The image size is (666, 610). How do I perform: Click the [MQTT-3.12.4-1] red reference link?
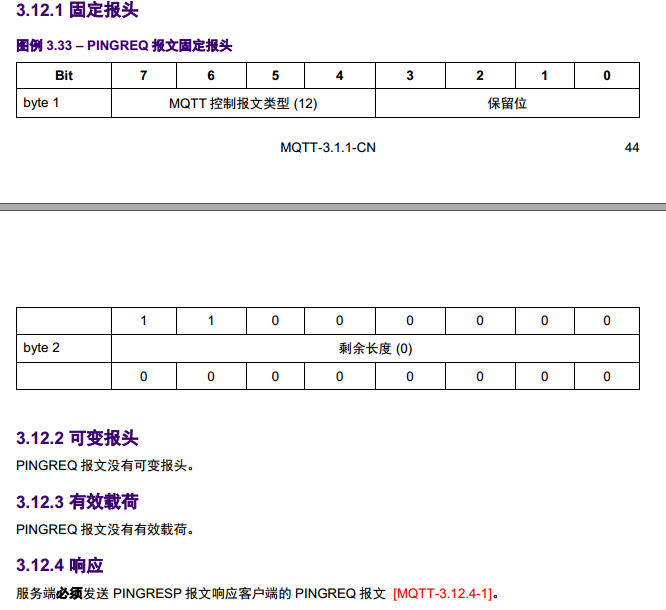click(443, 593)
